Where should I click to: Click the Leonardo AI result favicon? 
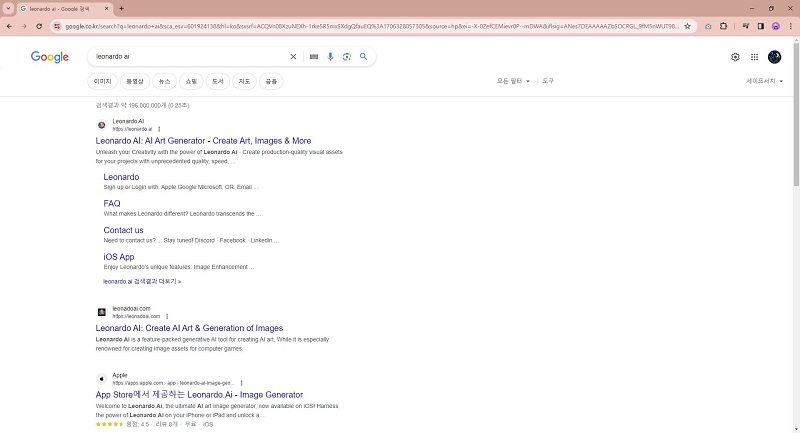click(102, 125)
